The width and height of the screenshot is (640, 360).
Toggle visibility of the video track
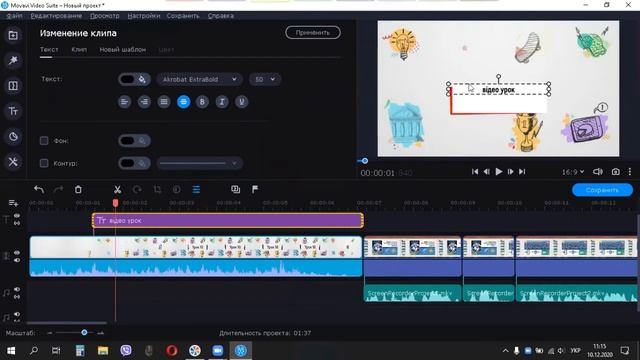tap(17, 253)
